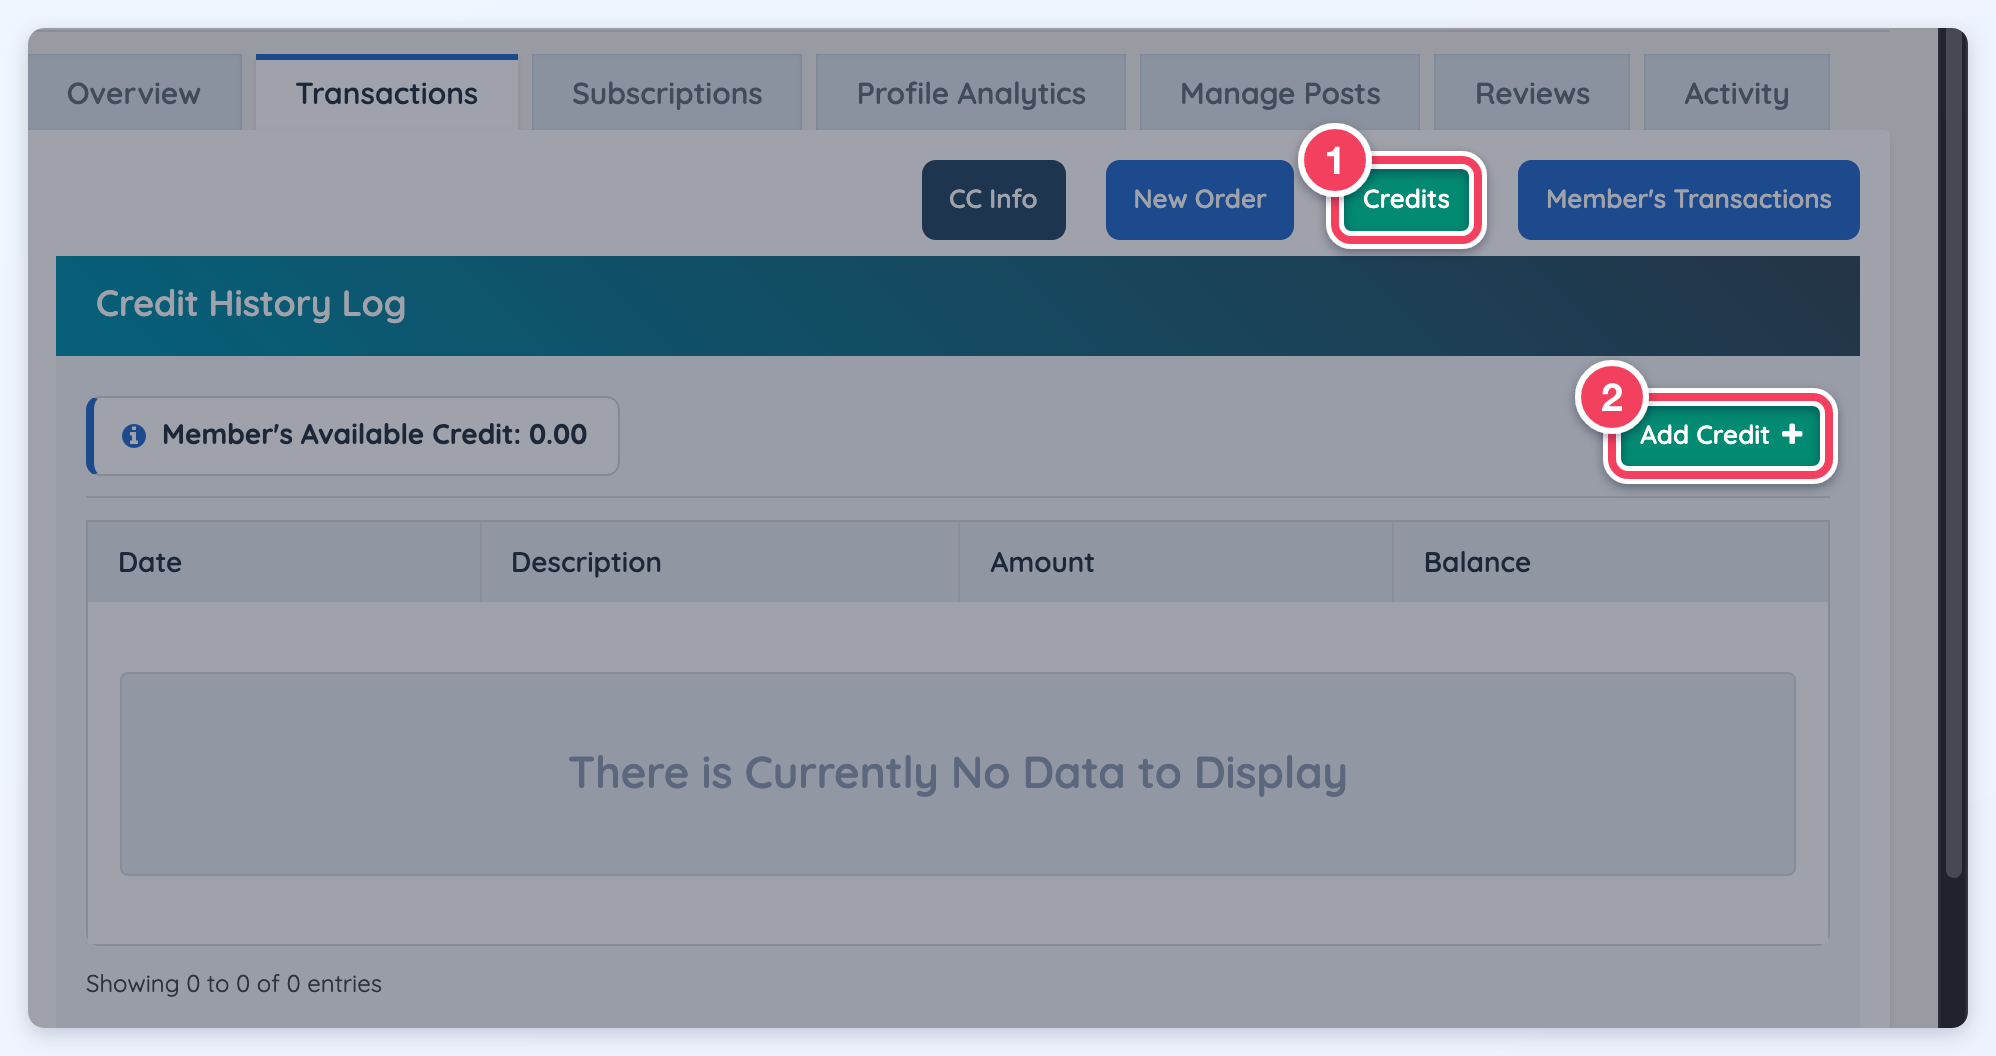Screen dimensions: 1996x1056
Task: Open the Profile Analytics tab
Action: tap(971, 93)
